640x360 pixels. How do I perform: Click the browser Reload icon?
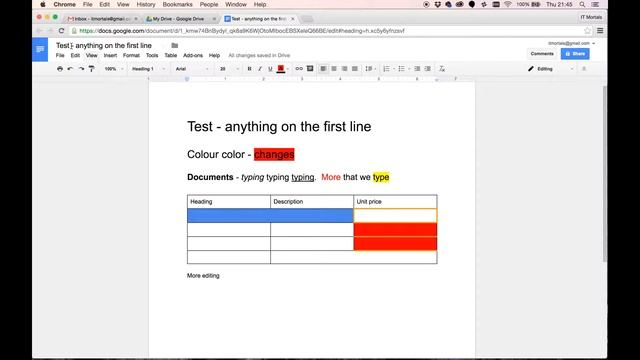[61, 31]
